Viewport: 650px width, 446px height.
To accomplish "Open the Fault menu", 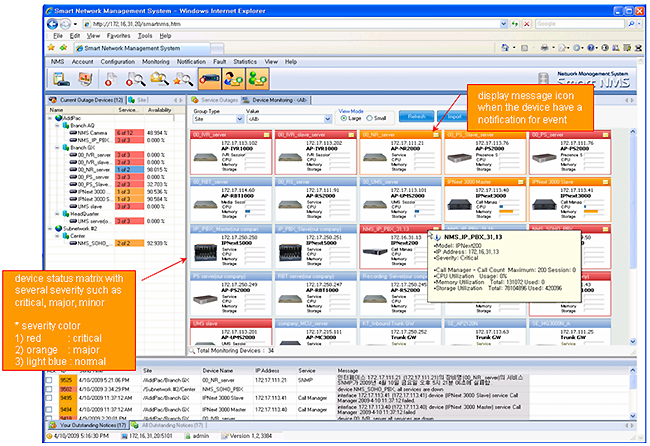I will pyautogui.click(x=220, y=62).
